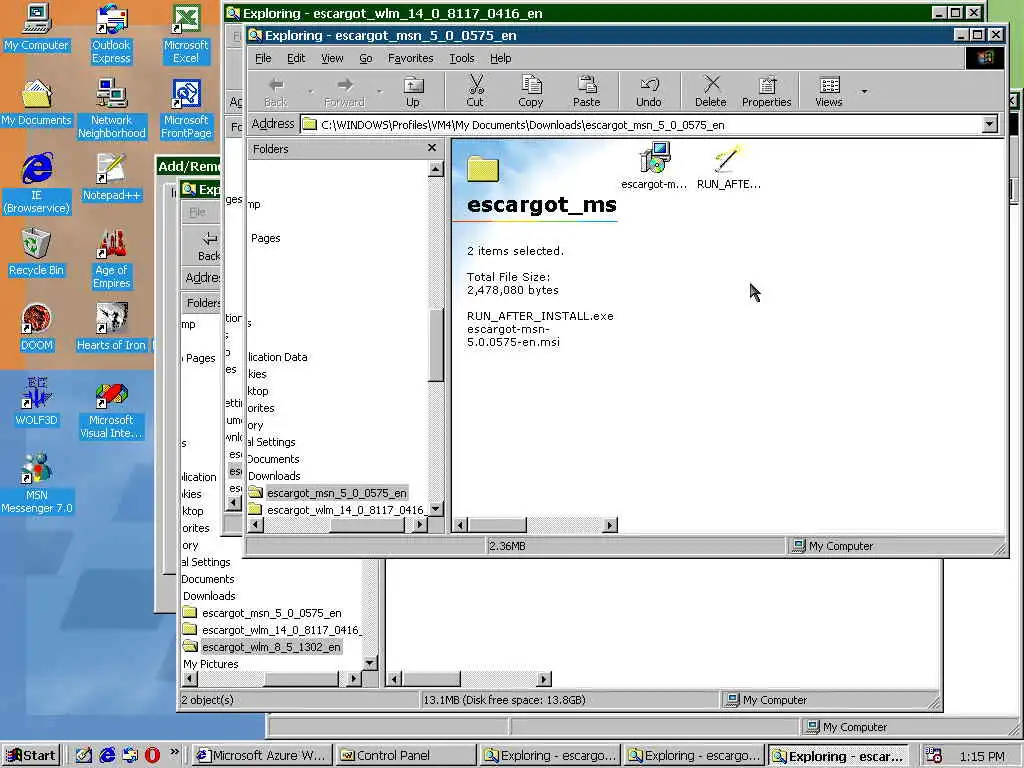Open the Tools menu
The height and width of the screenshot is (768, 1024).
[462, 58]
